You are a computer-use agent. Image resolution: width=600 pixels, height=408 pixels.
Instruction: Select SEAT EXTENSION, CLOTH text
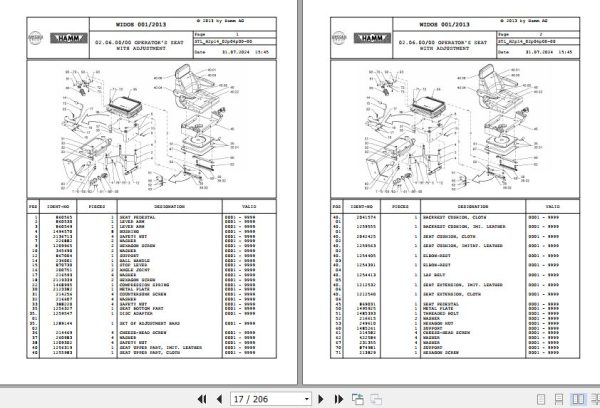click(x=452, y=294)
